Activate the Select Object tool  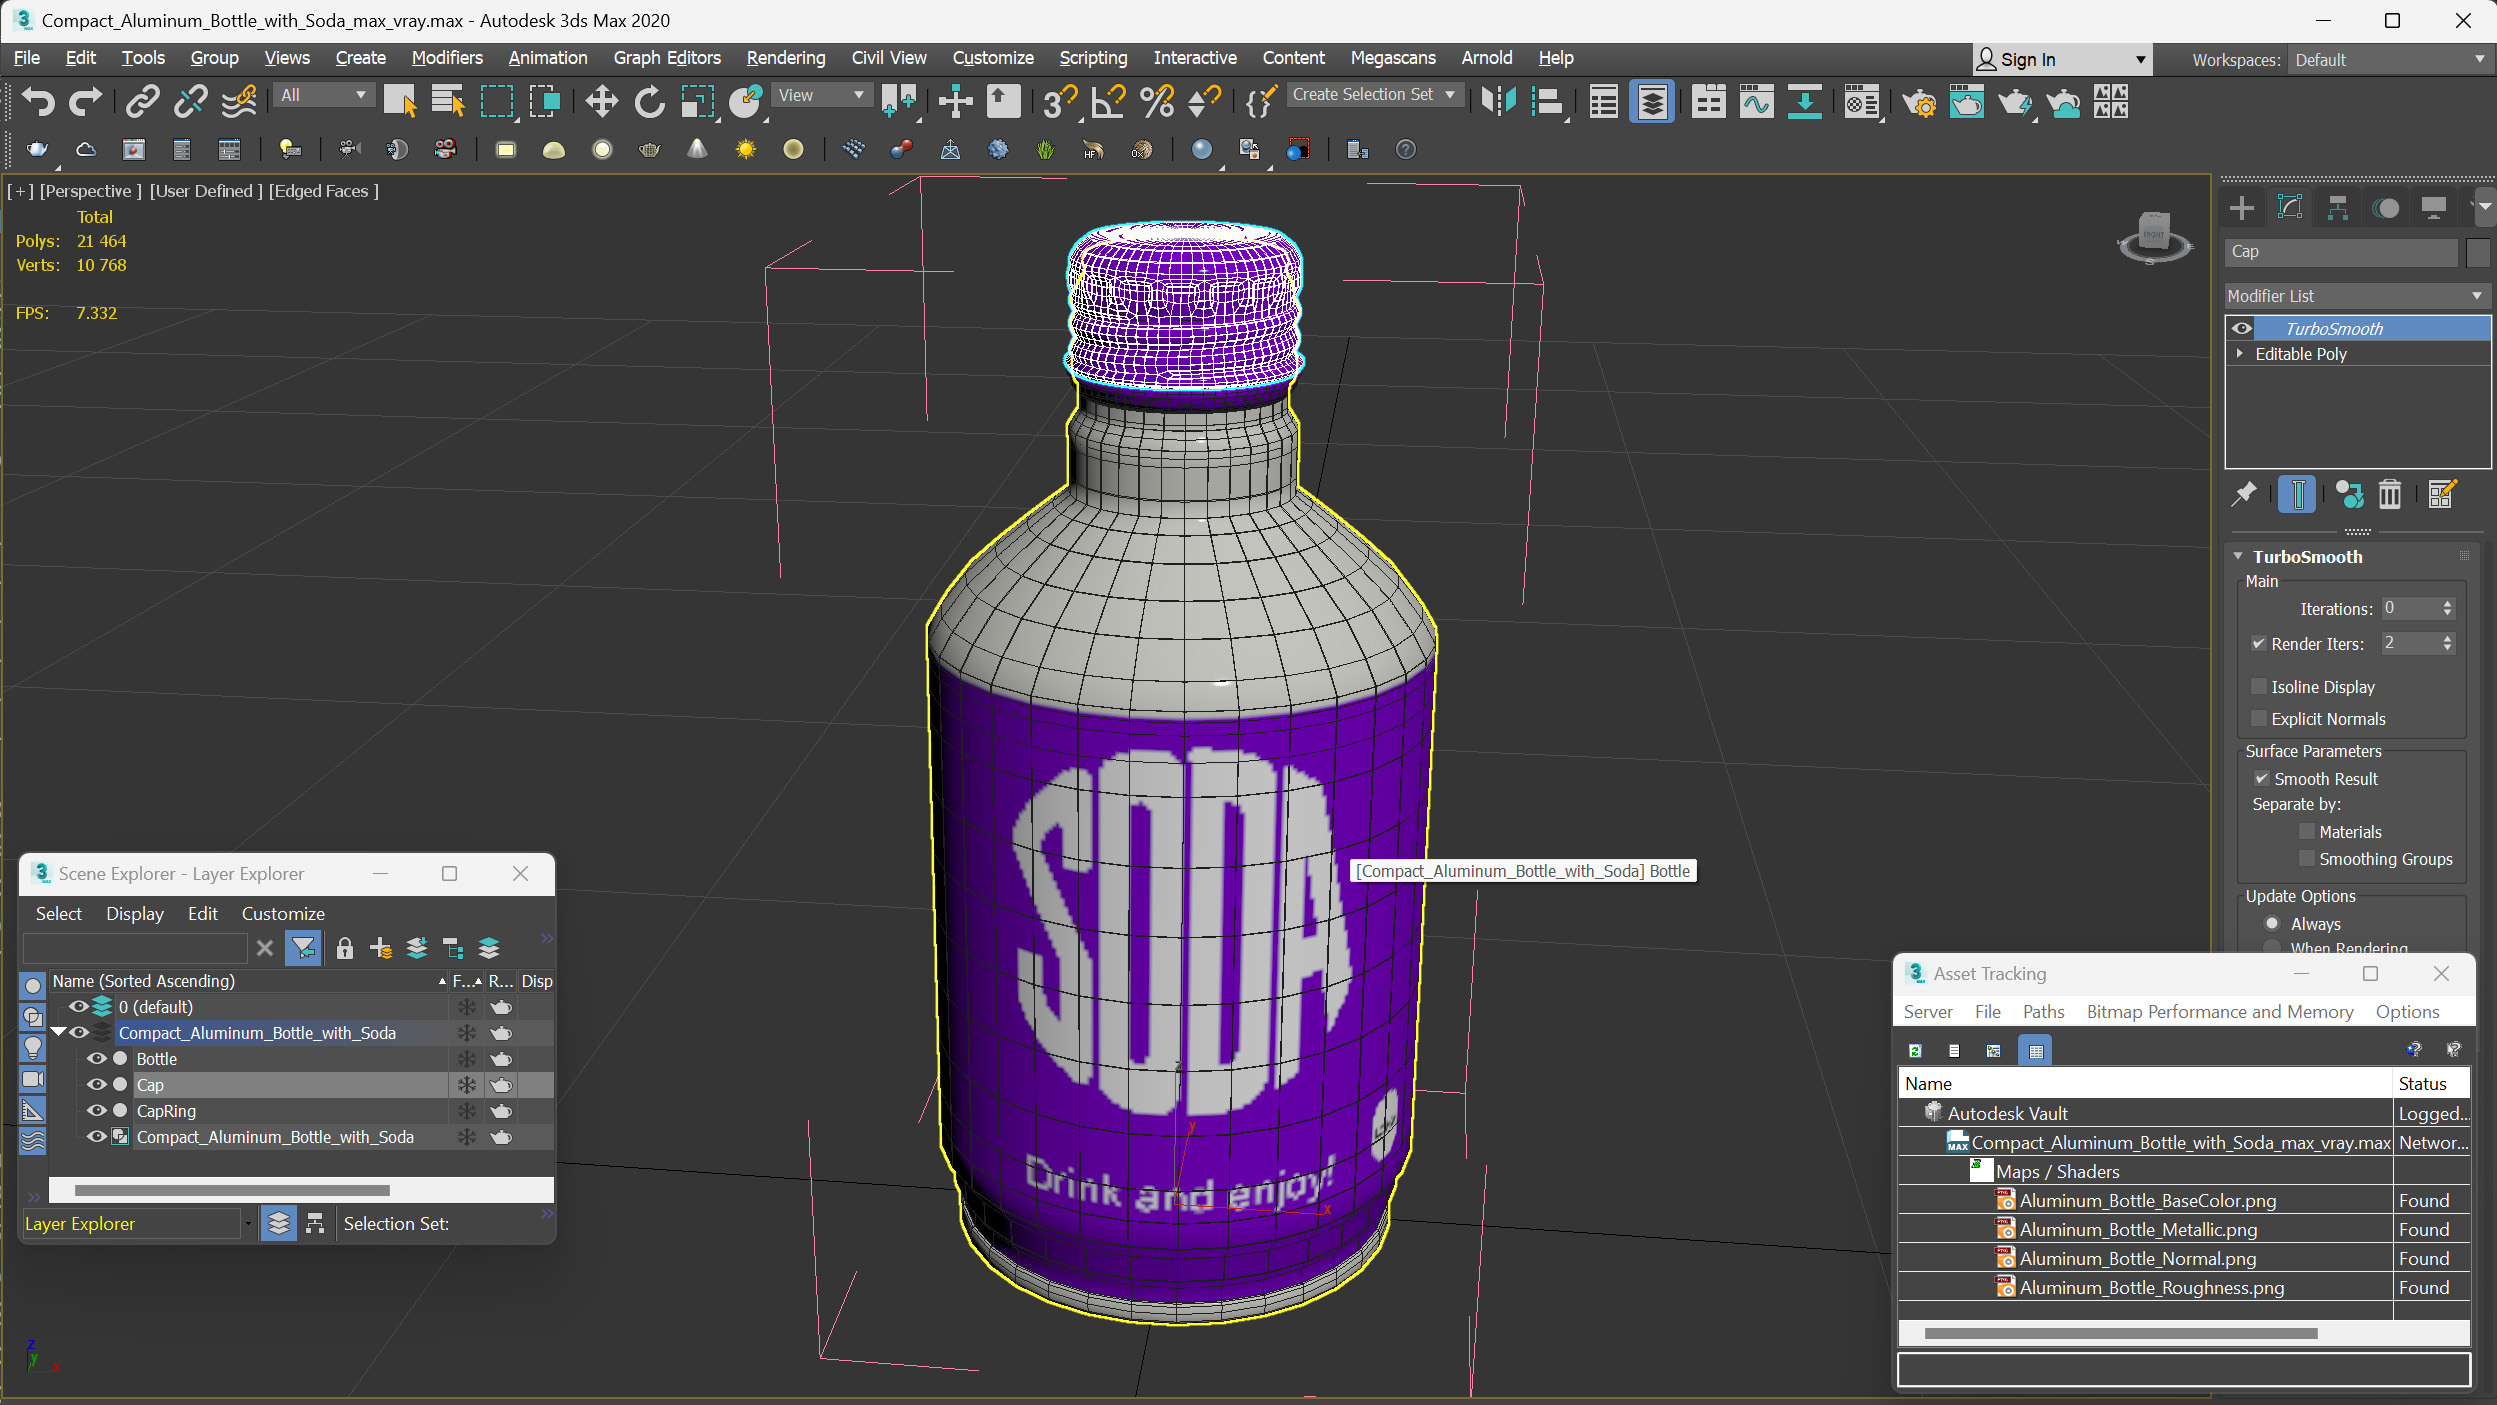tap(400, 101)
